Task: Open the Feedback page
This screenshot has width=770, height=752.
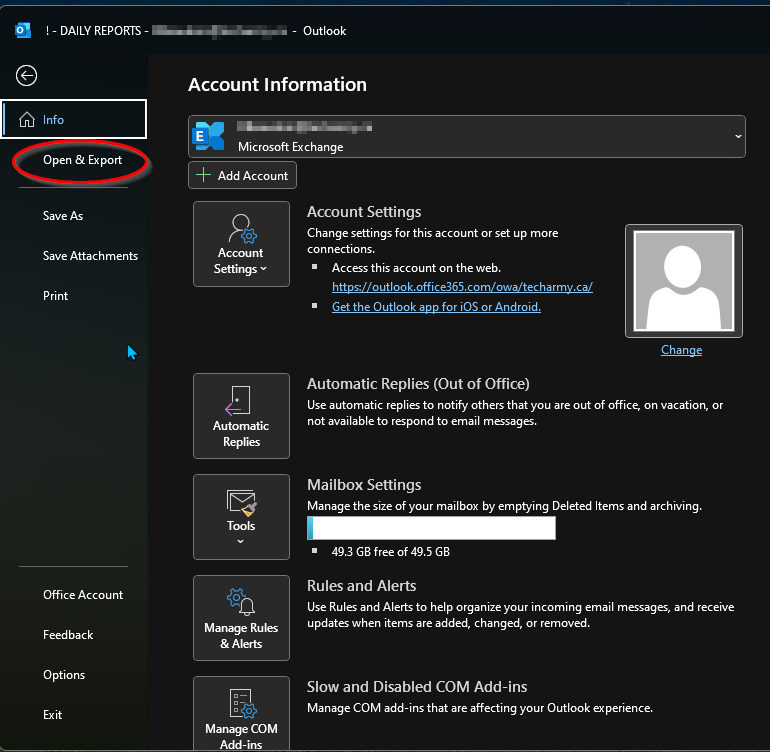Action: [68, 635]
